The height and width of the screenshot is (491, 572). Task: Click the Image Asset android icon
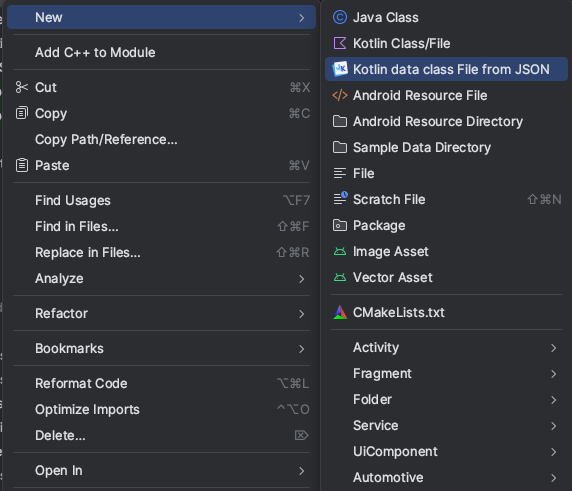(x=340, y=251)
